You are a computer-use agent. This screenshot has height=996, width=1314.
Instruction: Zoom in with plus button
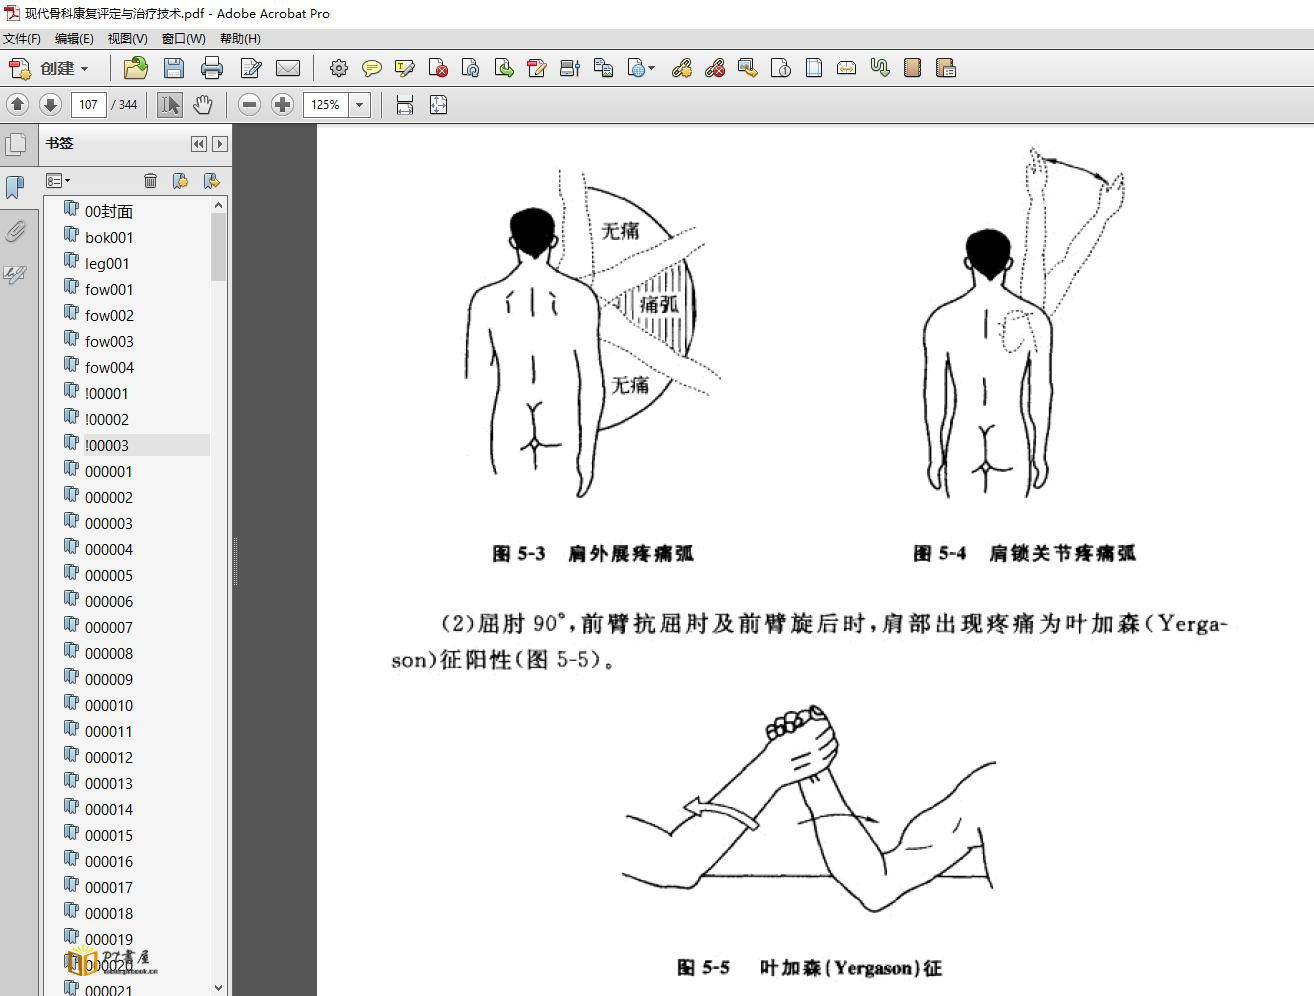pyautogui.click(x=283, y=104)
